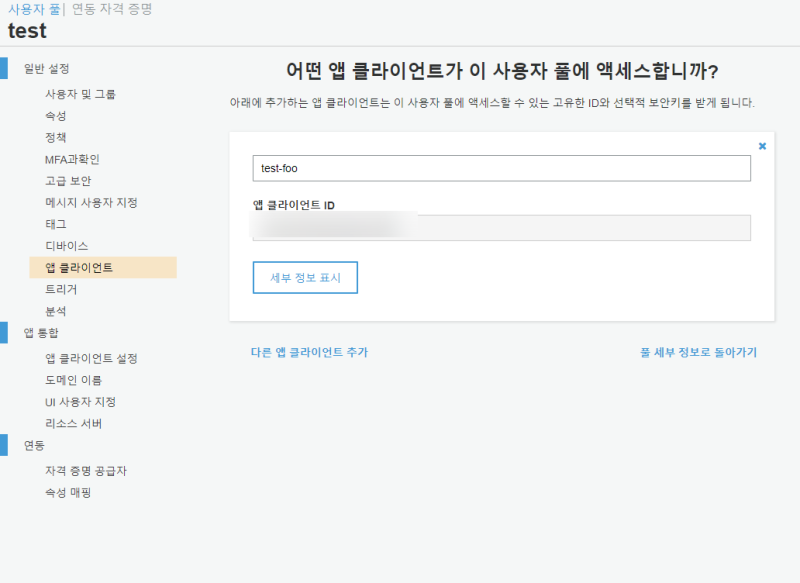This screenshot has height=583, width=800.
Task: Click the app client name field test-foo
Action: tap(501, 168)
